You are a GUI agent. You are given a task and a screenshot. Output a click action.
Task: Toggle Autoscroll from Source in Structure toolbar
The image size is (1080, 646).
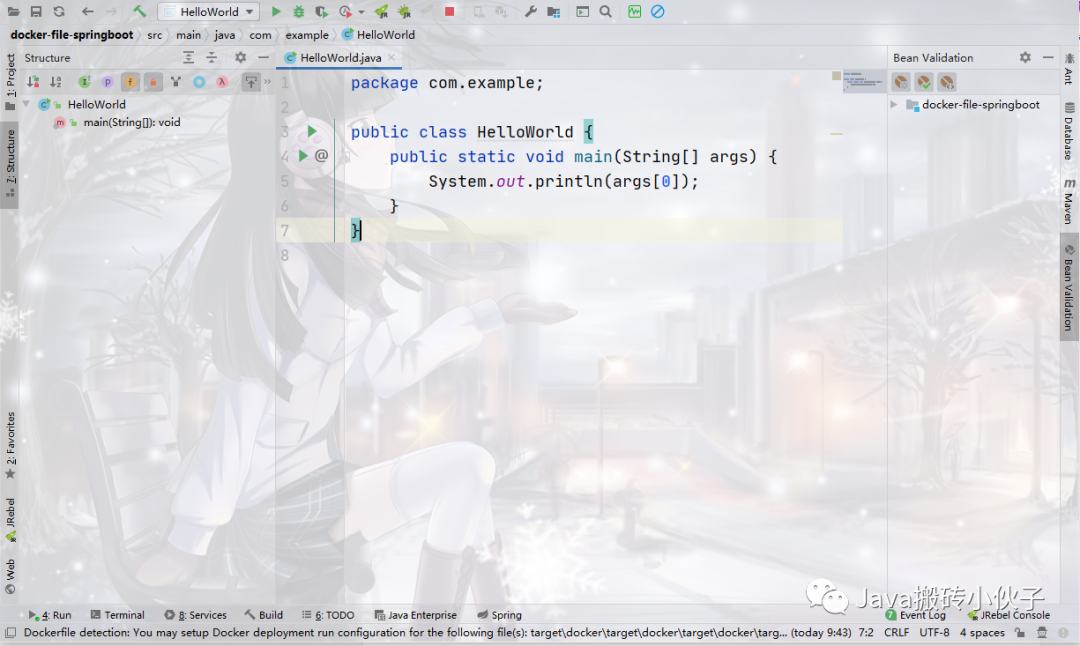[251, 82]
